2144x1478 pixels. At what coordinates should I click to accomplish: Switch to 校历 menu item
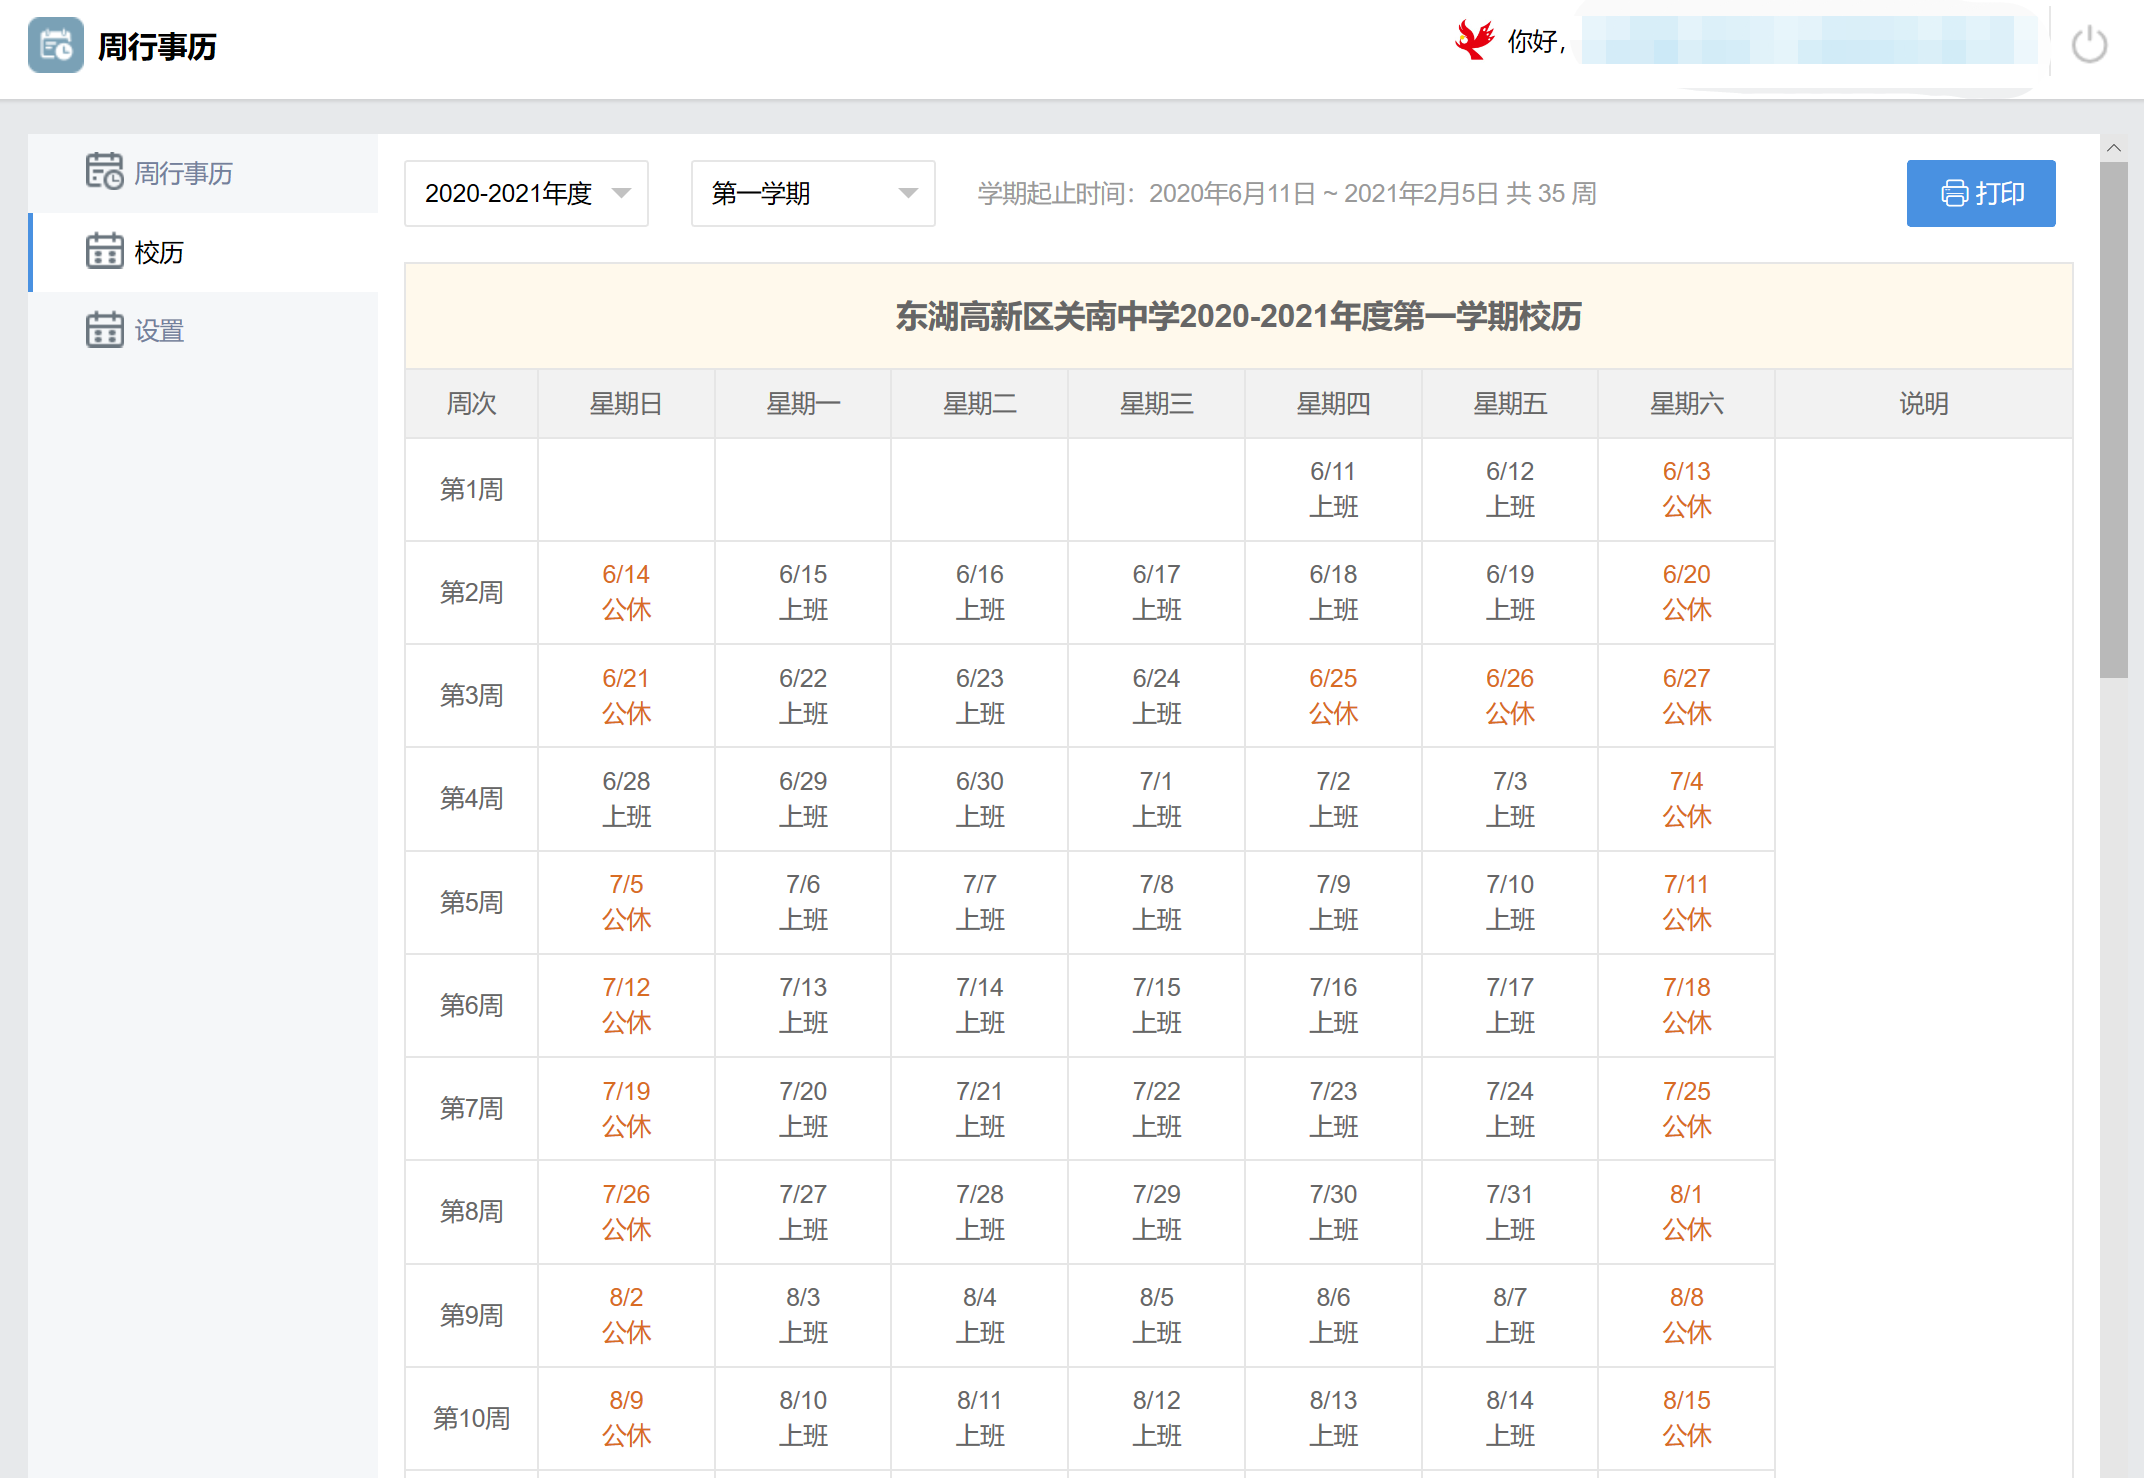[x=160, y=253]
